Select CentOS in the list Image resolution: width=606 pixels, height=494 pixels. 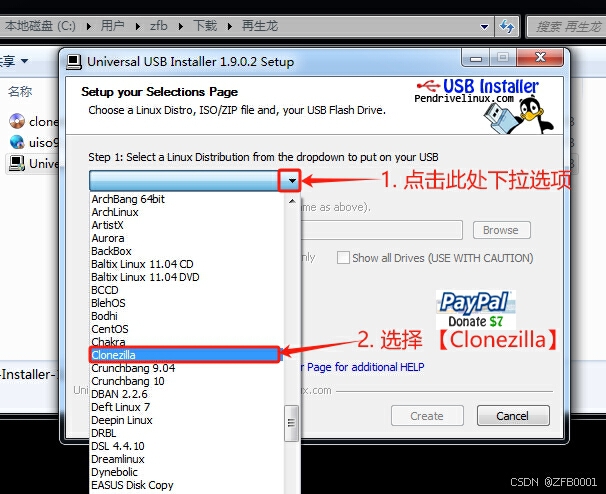point(109,329)
